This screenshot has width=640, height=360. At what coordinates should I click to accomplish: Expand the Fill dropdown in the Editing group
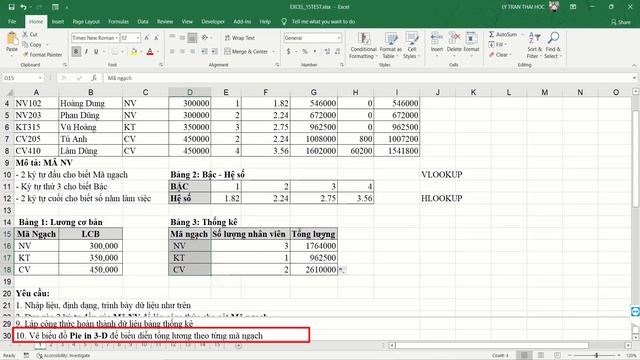(x=506, y=44)
